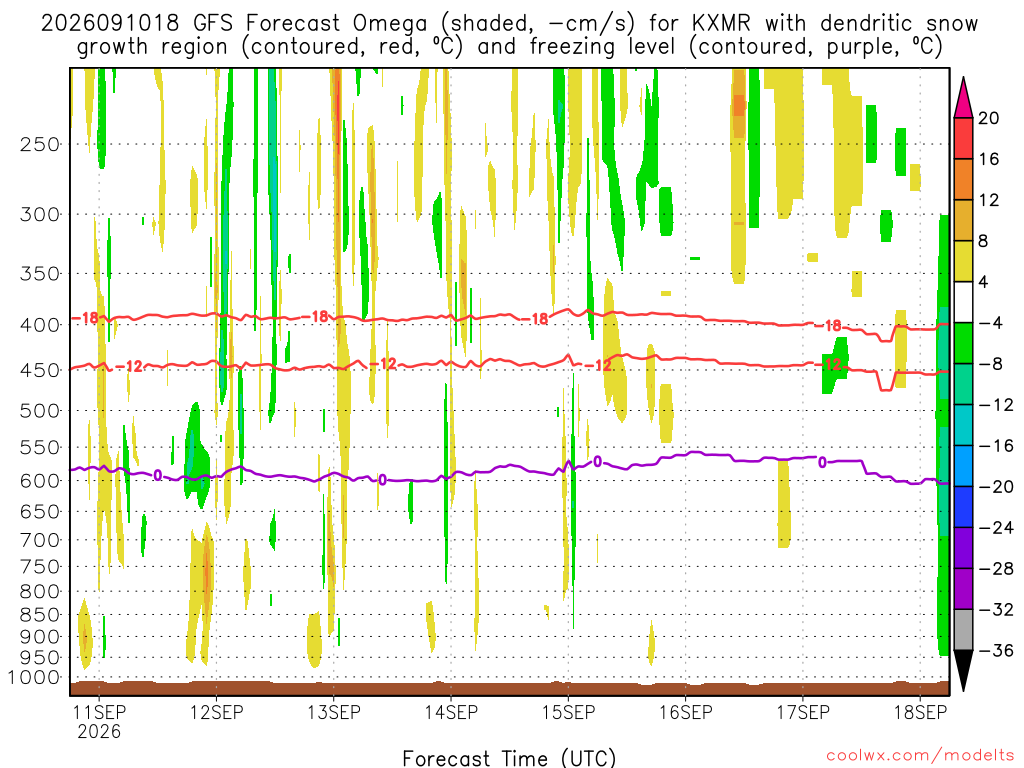Viewport: 1024px width, 768px height.
Task: Click the 11SEP 2026 axis label
Action: [99, 721]
